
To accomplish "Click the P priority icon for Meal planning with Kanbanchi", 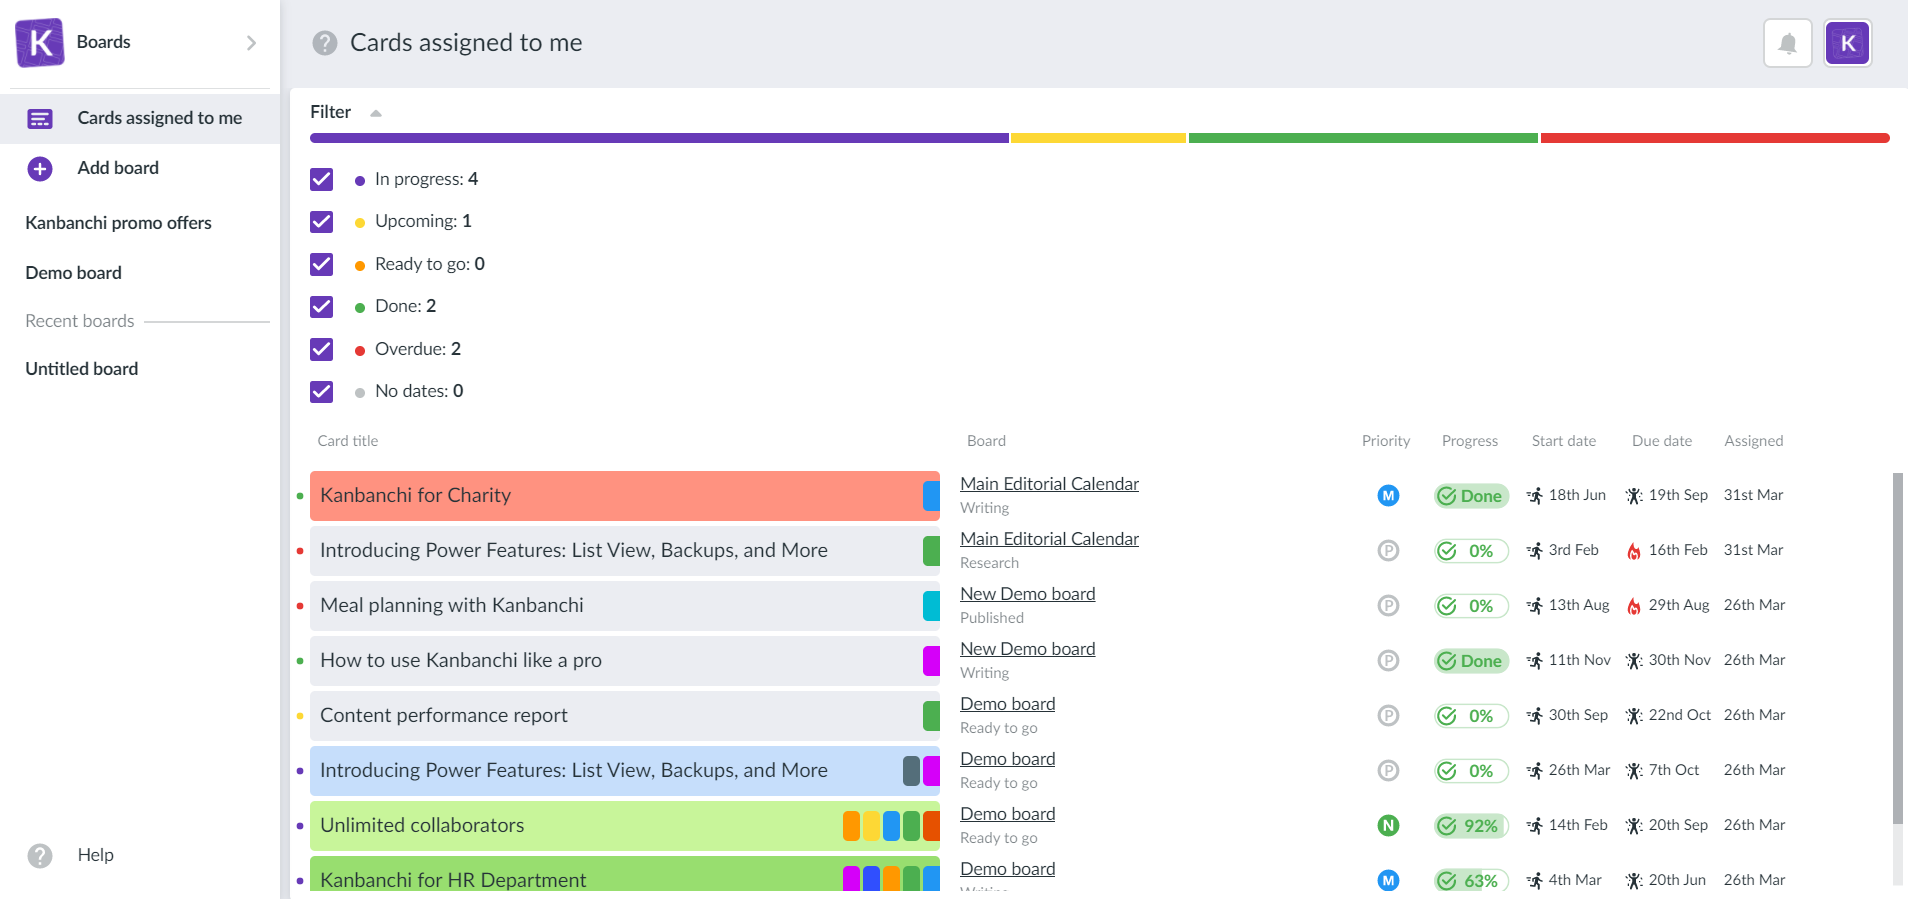I will (x=1388, y=606).
